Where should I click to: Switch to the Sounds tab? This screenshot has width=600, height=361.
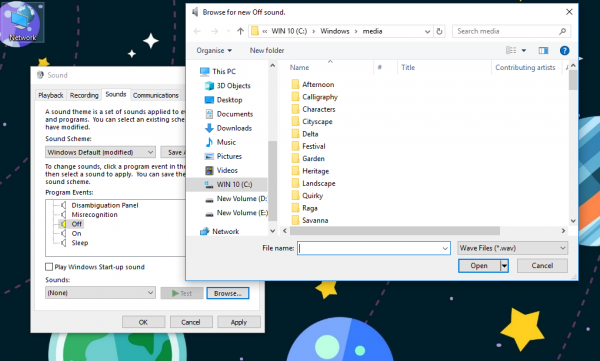pos(116,94)
